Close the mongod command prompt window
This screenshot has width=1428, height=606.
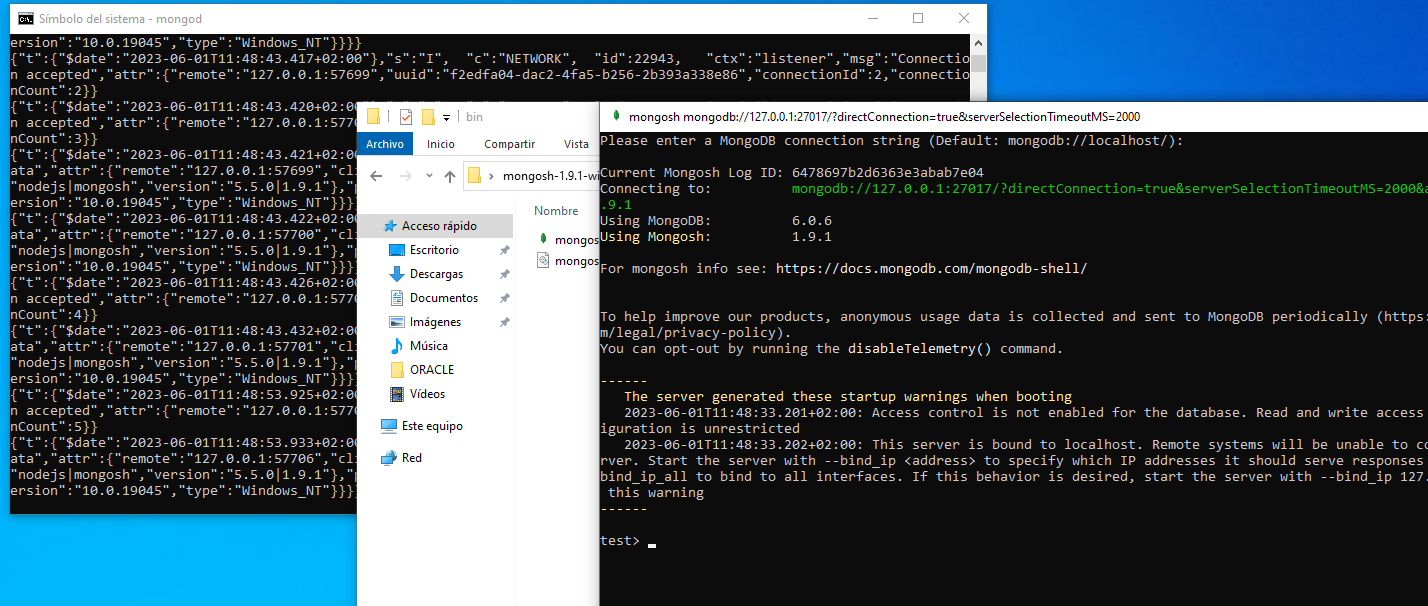964,18
